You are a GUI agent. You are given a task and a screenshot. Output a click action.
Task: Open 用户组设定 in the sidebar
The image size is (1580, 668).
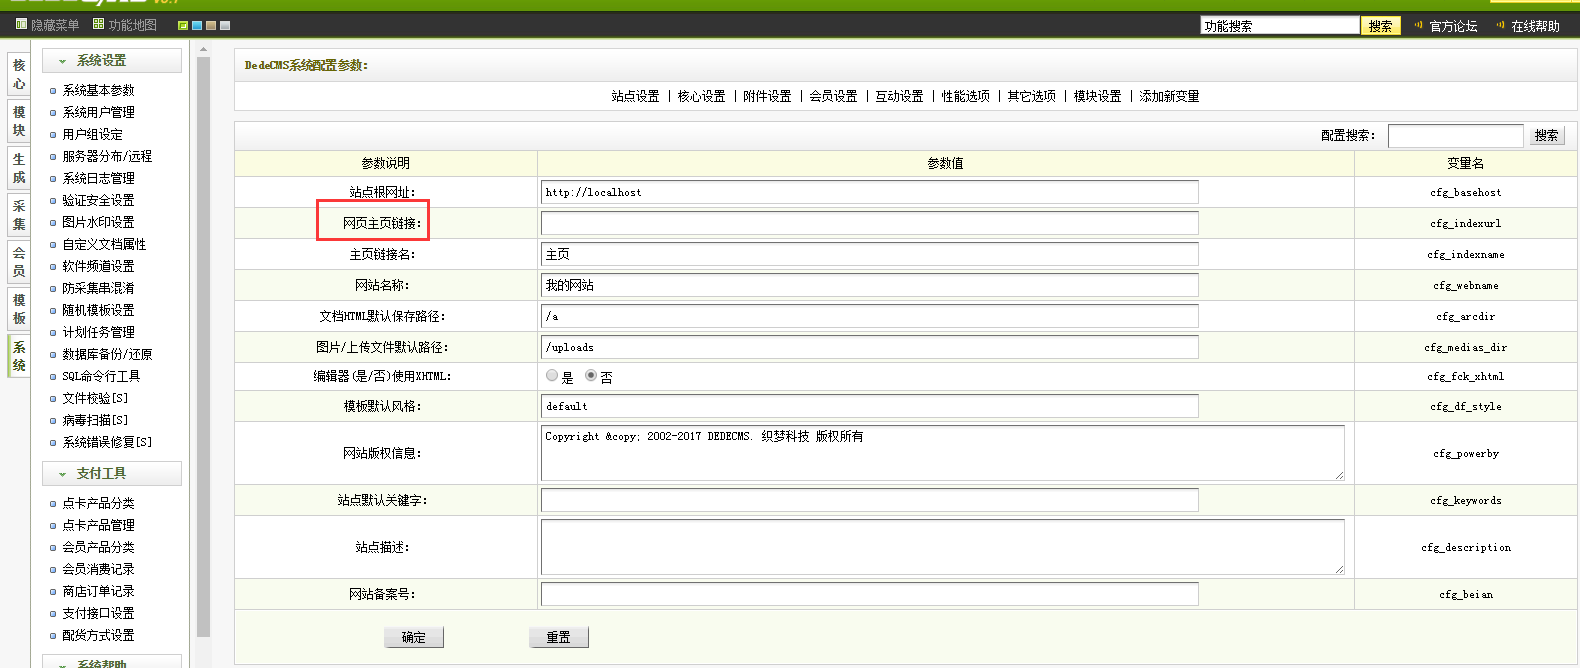click(92, 134)
